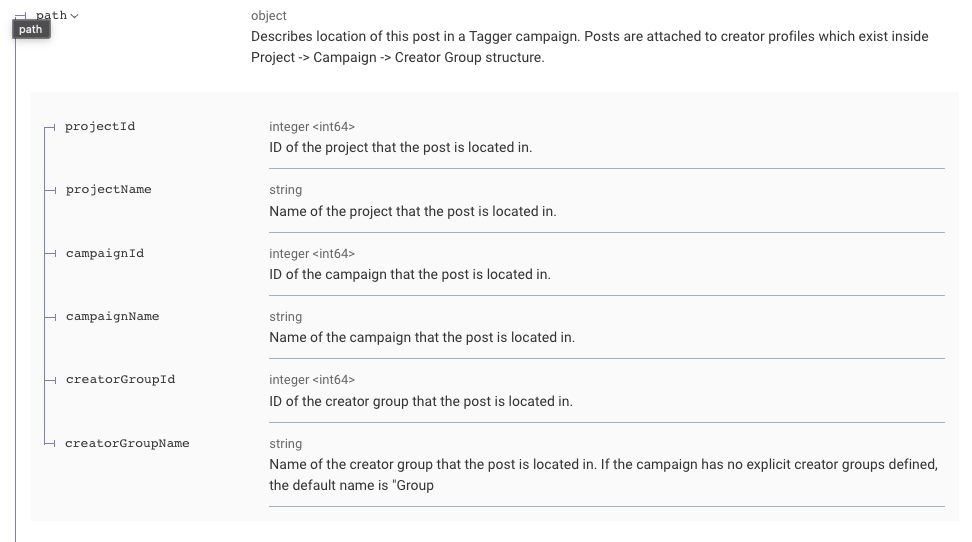Screen dimensions: 972x542
Task: Select the projectId property name
Action: tap(100, 127)
